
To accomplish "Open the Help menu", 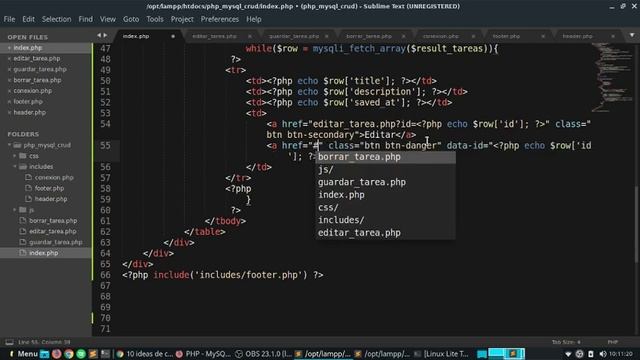I will pyautogui.click(x=253, y=19).
